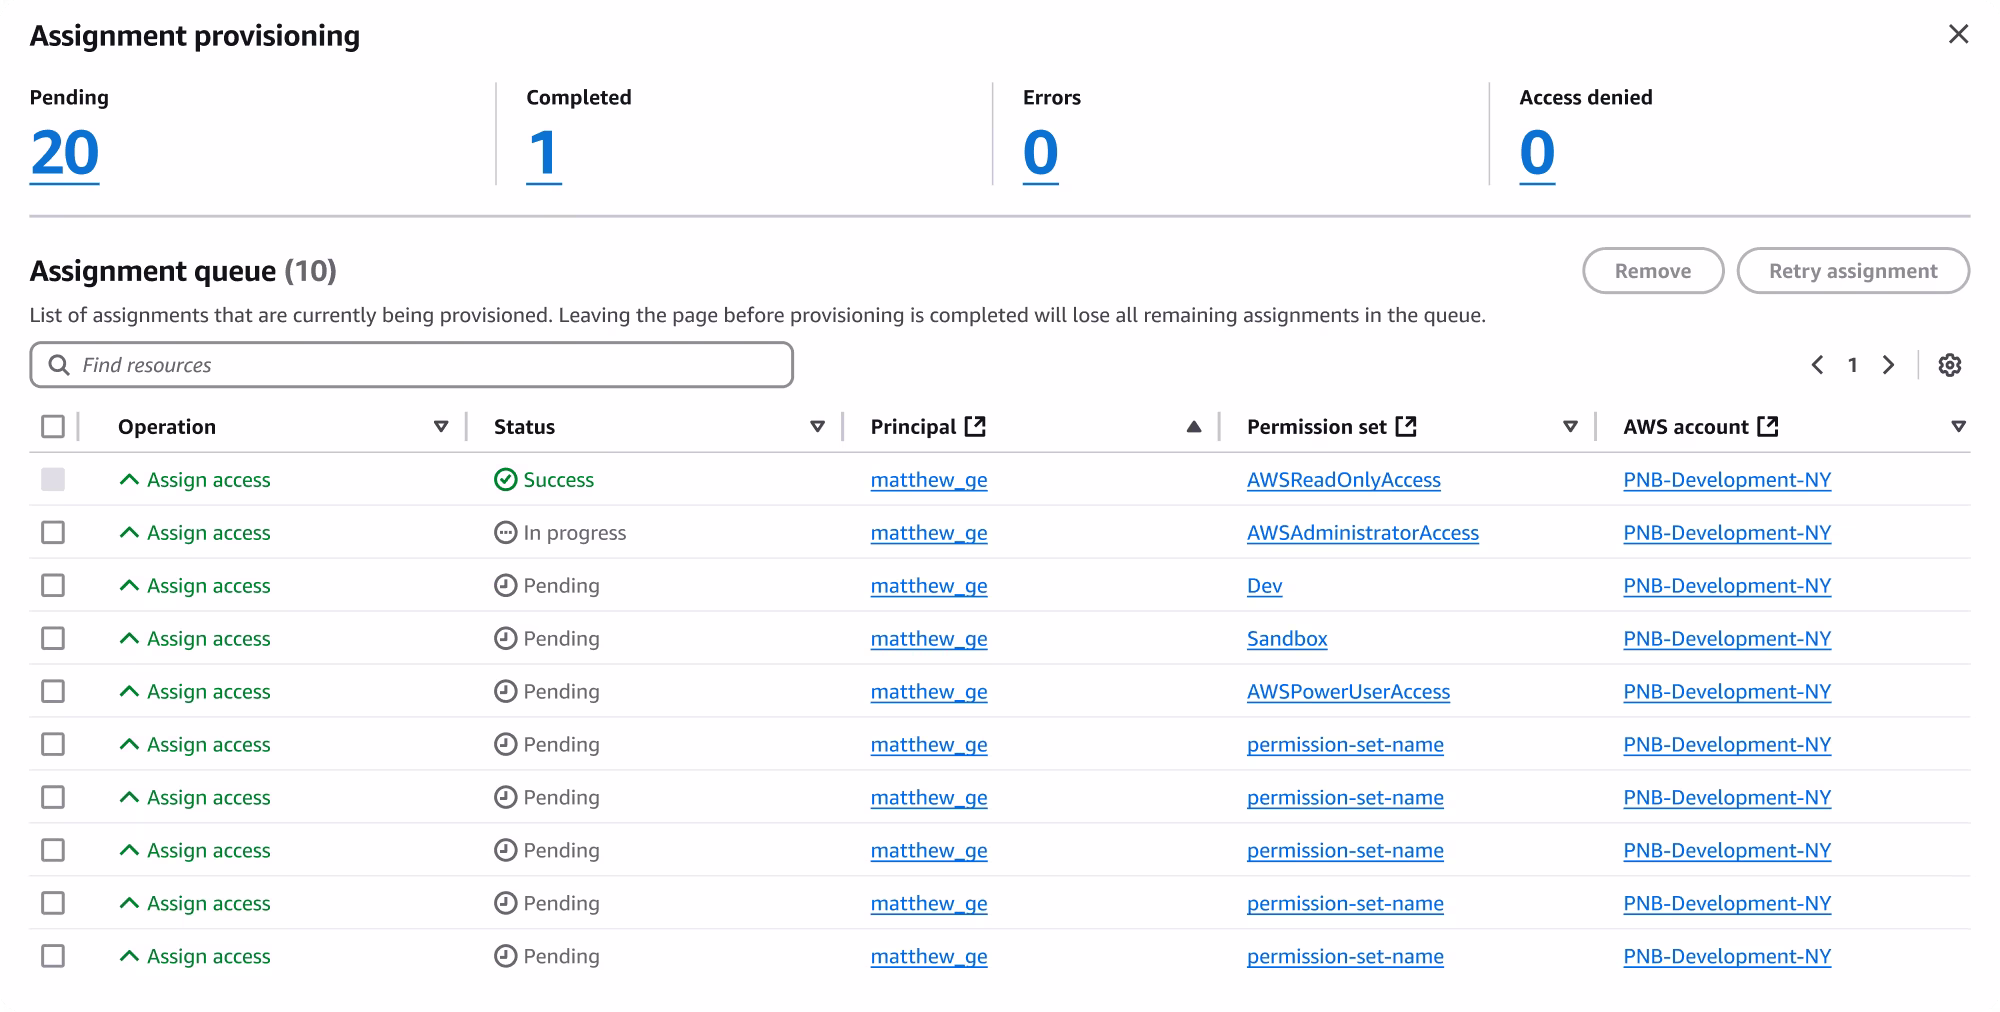Image resolution: width=2000 pixels, height=1012 pixels.
Task: Open table preferences gear icon
Action: coord(1949,365)
